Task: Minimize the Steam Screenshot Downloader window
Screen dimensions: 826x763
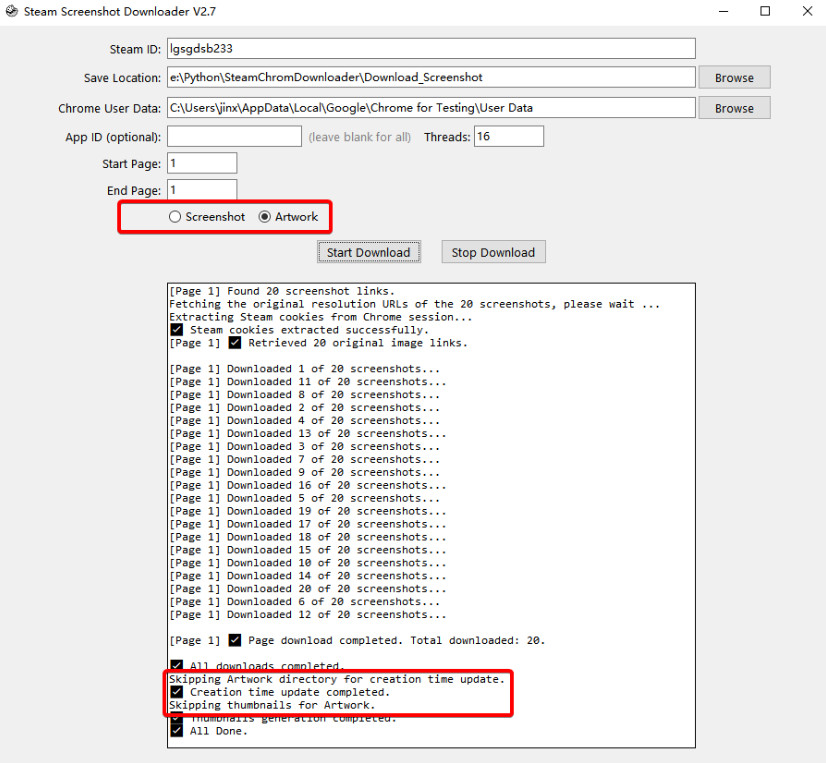Action: pos(724,11)
